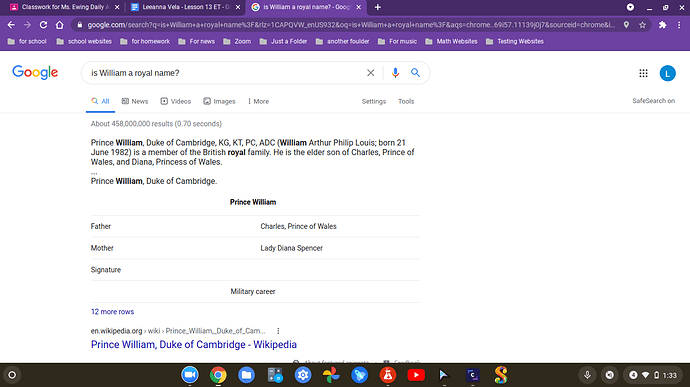Screen dimensions: 690x387
Task: Open the 'Math Websites' bookmark folder
Action: click(x=451, y=41)
